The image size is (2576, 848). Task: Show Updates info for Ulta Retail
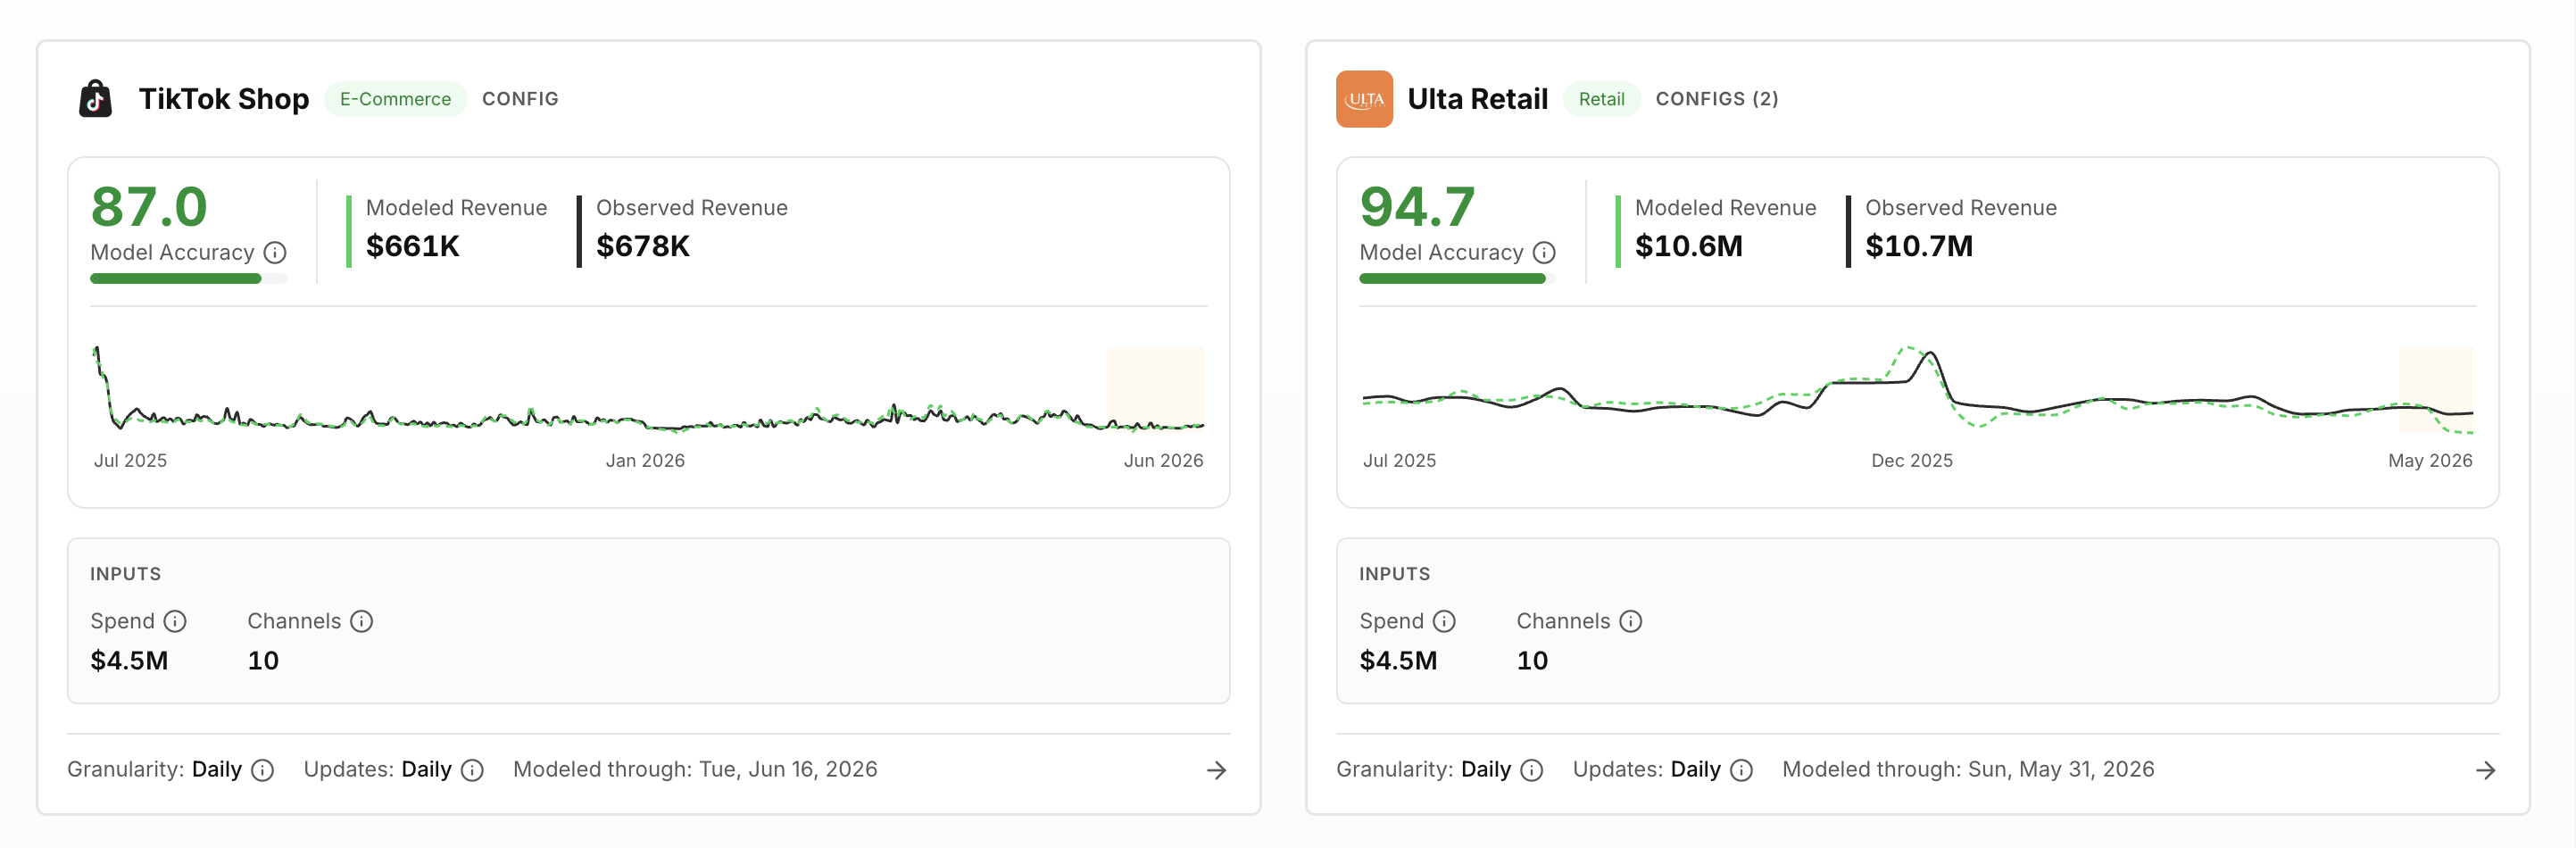pos(1742,770)
